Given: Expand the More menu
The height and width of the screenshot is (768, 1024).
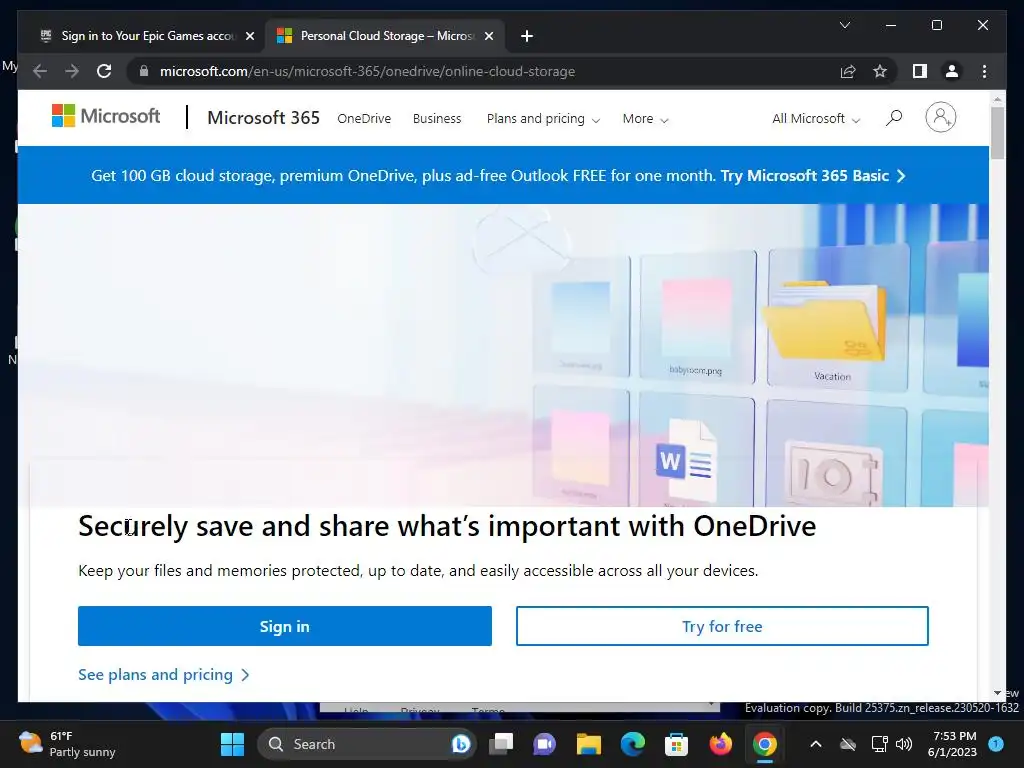Looking at the screenshot, I should tap(645, 119).
